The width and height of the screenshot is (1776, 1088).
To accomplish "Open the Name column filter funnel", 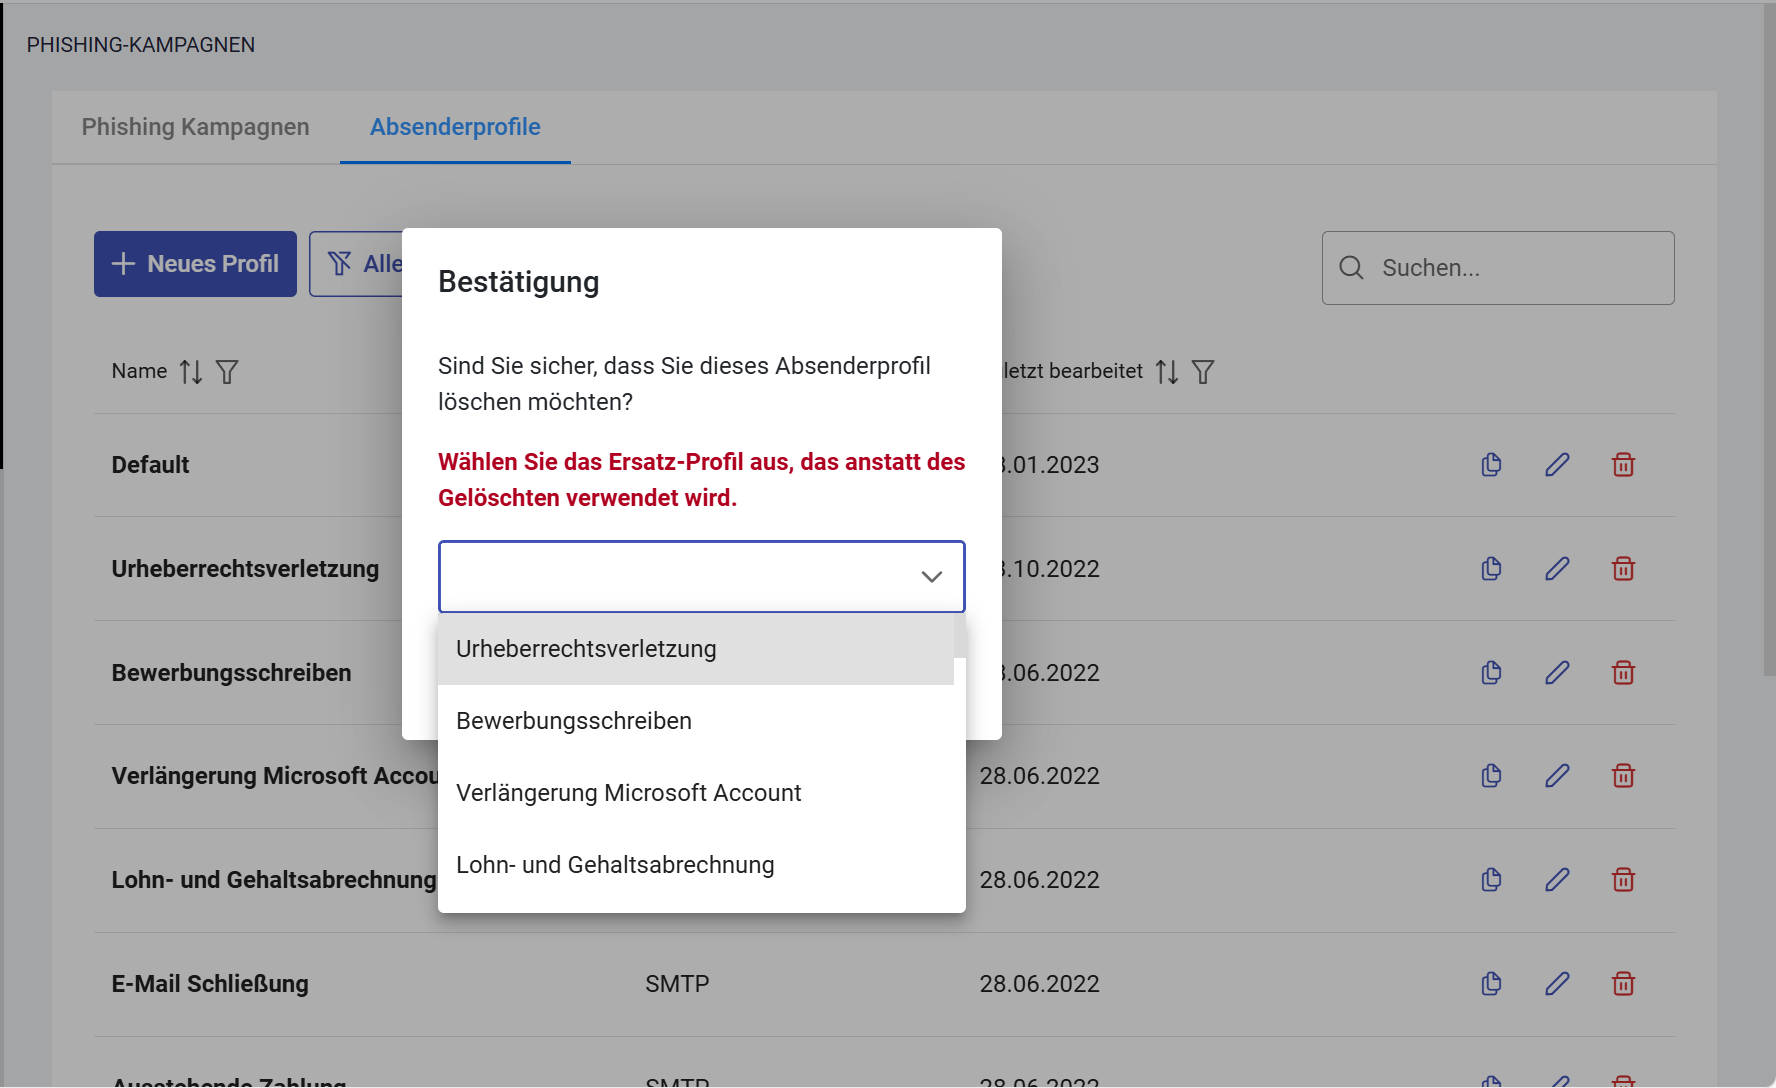I will 227,372.
